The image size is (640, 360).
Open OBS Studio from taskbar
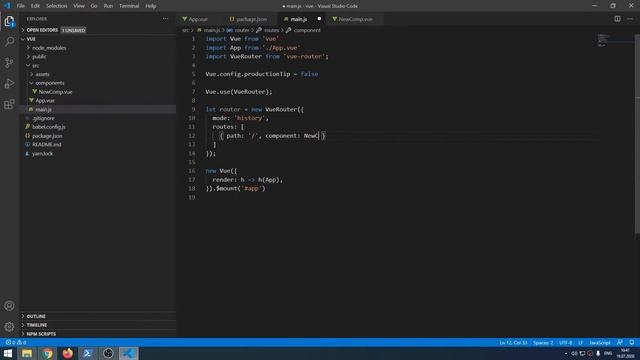[108, 353]
